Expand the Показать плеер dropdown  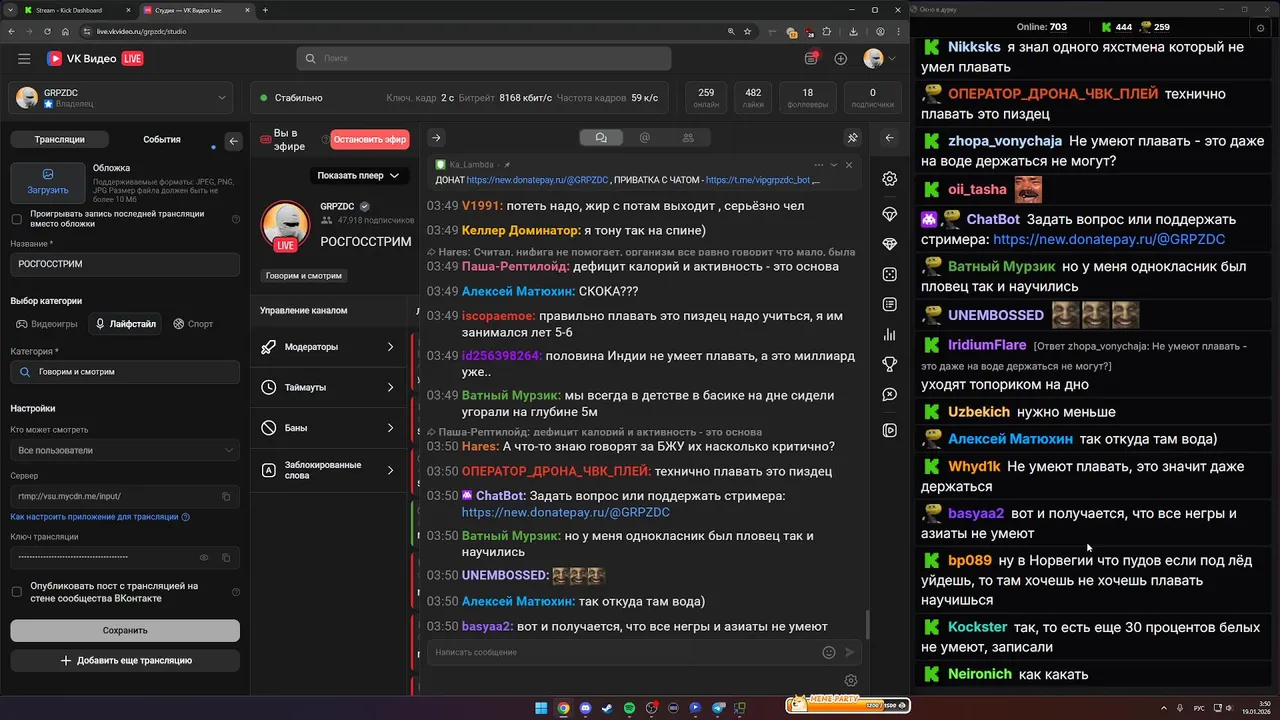[357, 176]
